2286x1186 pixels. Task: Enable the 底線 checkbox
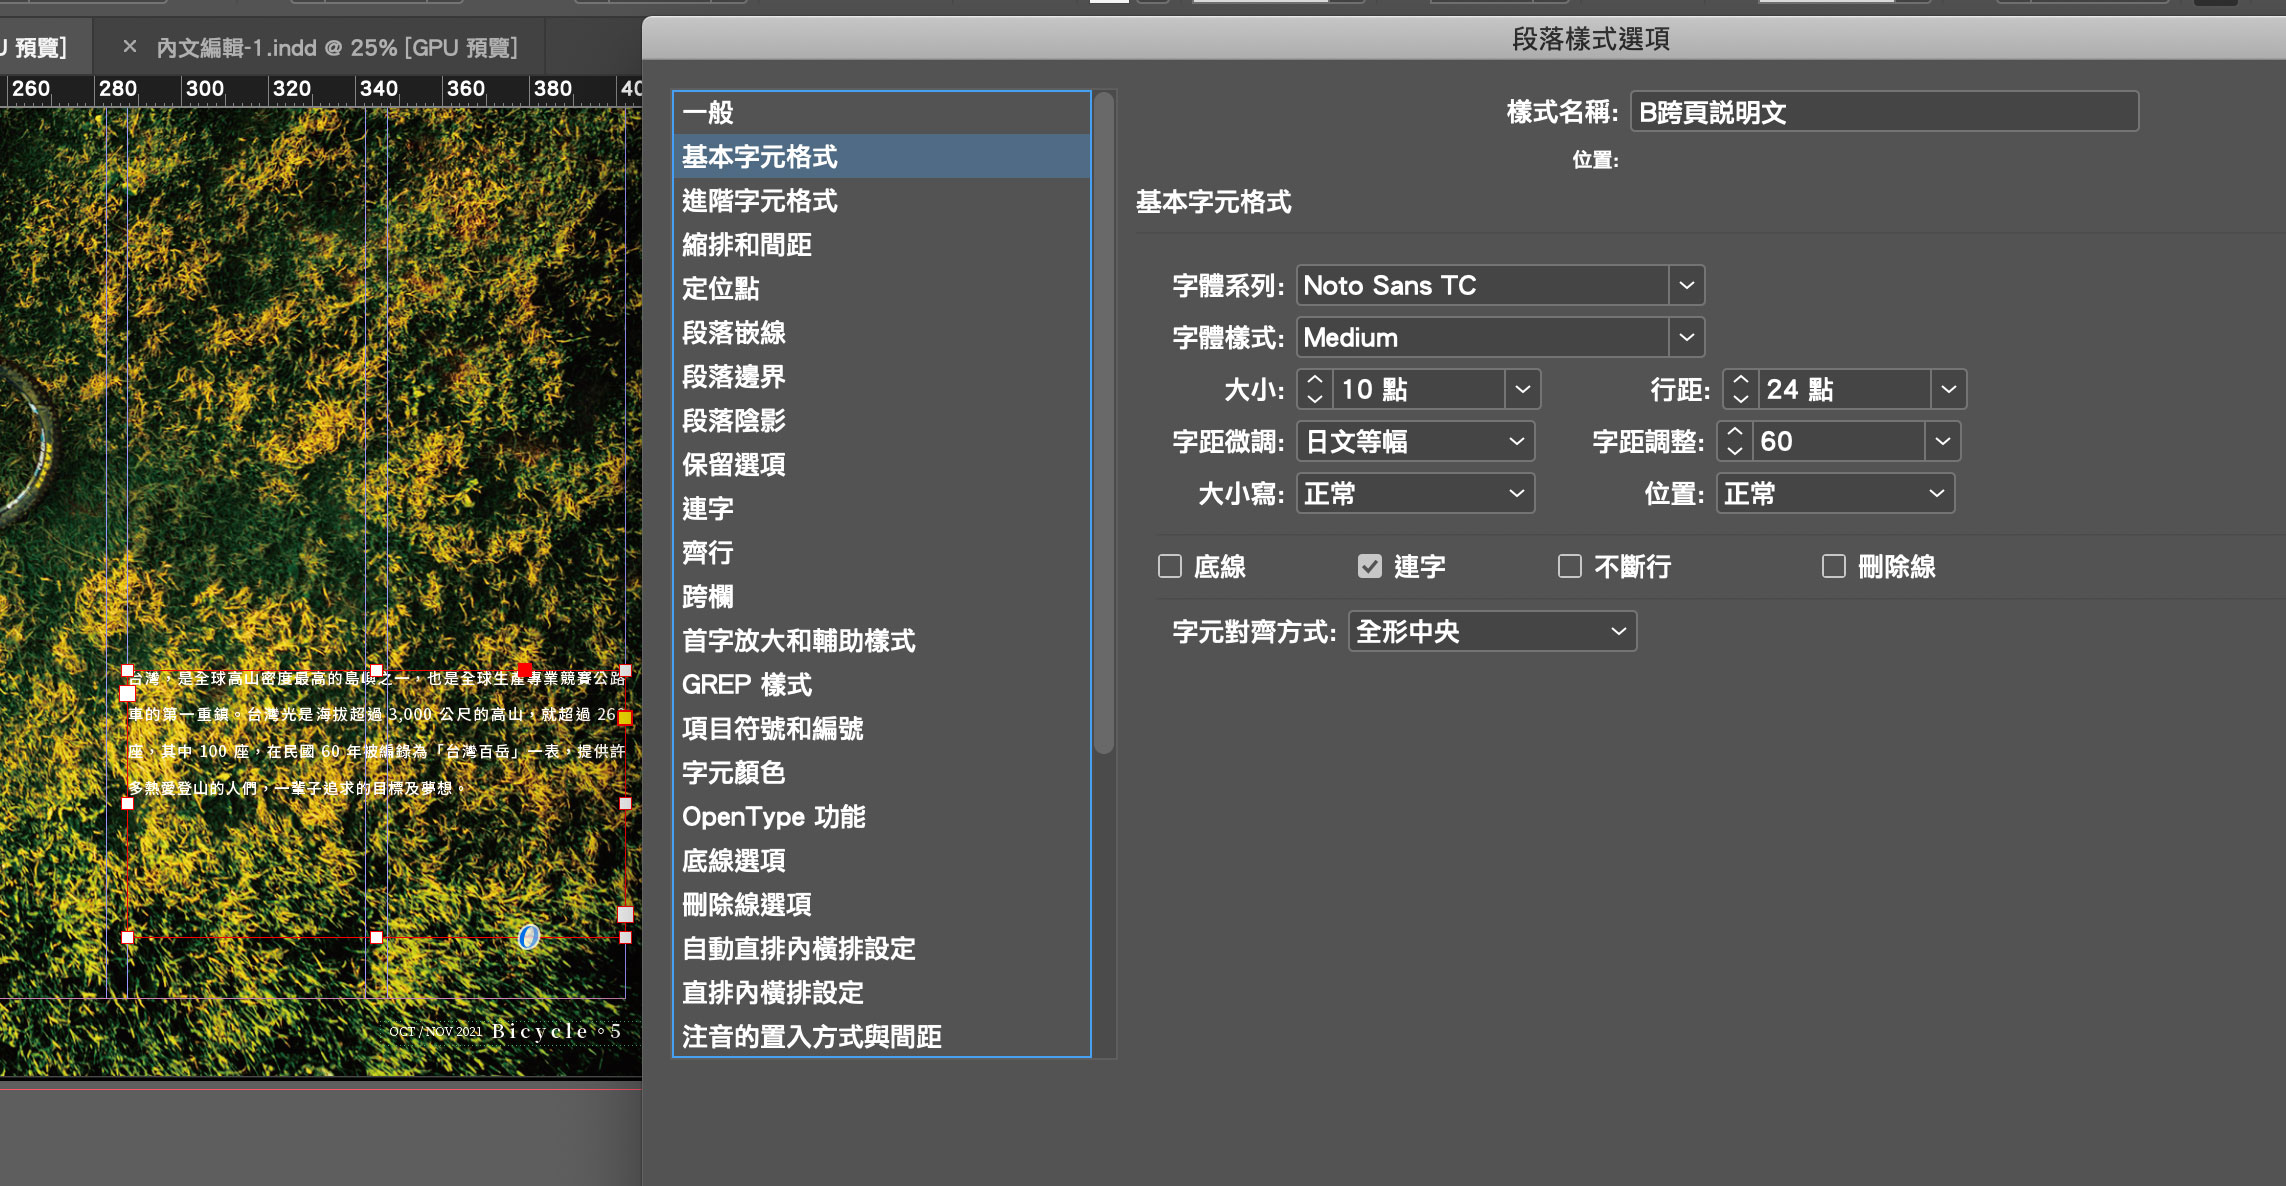[x=1170, y=566]
